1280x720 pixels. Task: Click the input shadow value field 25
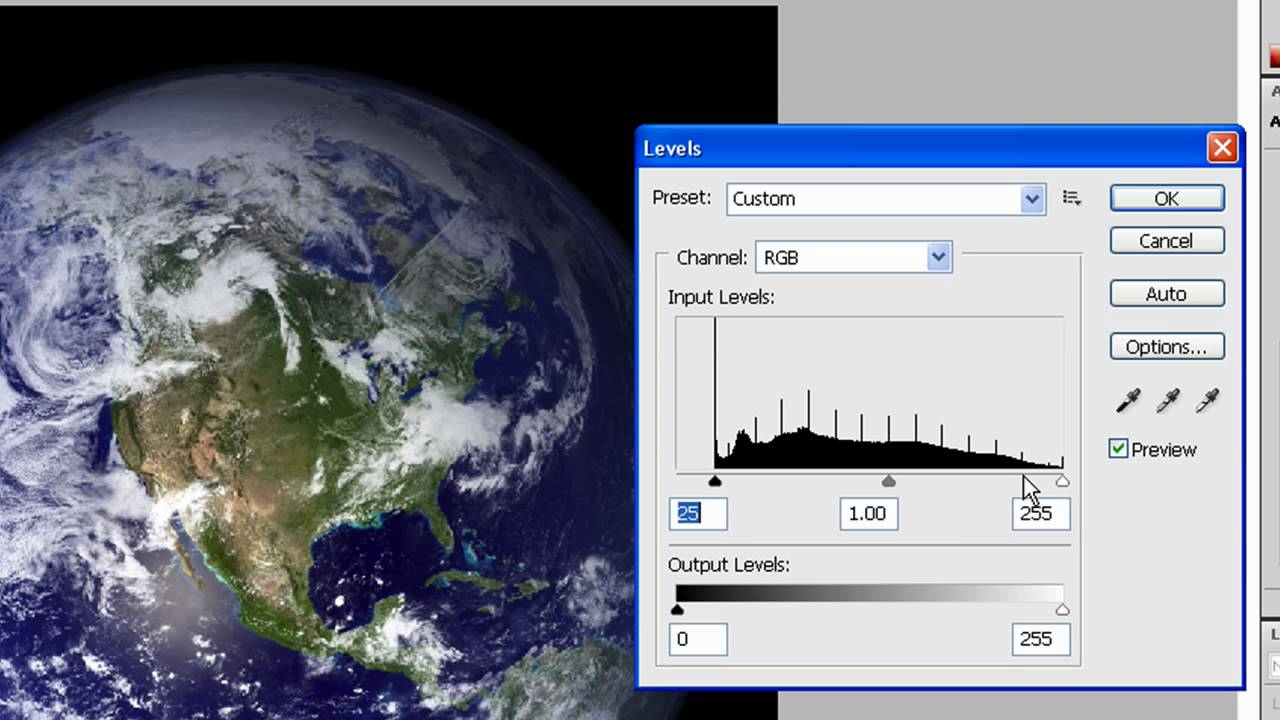point(698,513)
